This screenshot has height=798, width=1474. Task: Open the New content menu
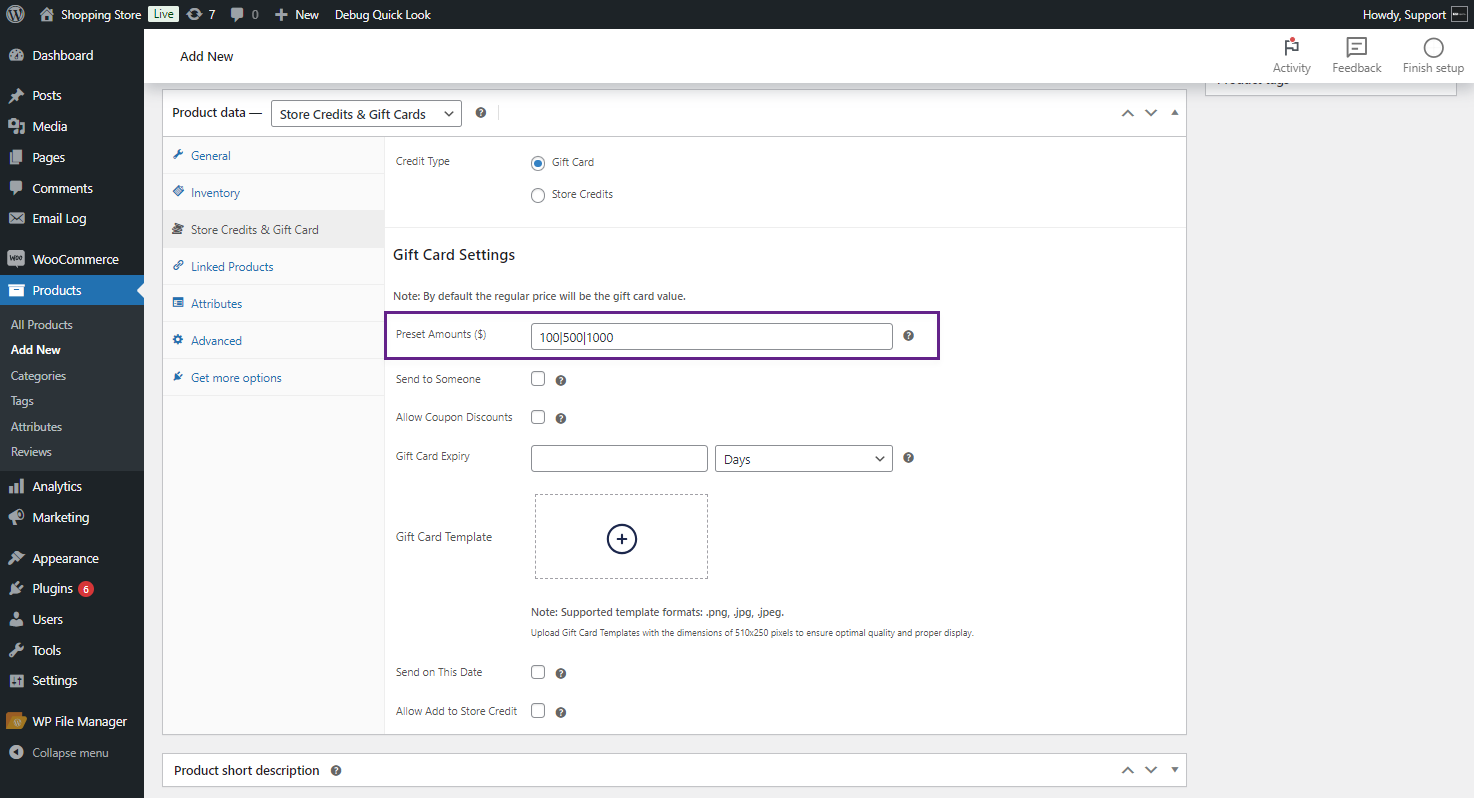point(297,15)
